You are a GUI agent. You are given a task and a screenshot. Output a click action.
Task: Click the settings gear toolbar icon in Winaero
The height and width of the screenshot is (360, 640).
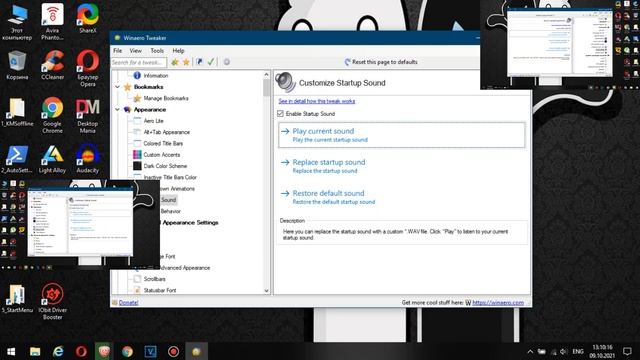point(227,62)
